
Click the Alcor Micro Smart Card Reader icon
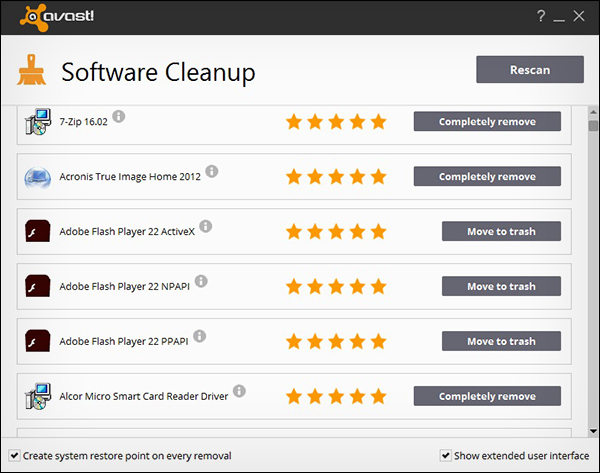[x=38, y=396]
